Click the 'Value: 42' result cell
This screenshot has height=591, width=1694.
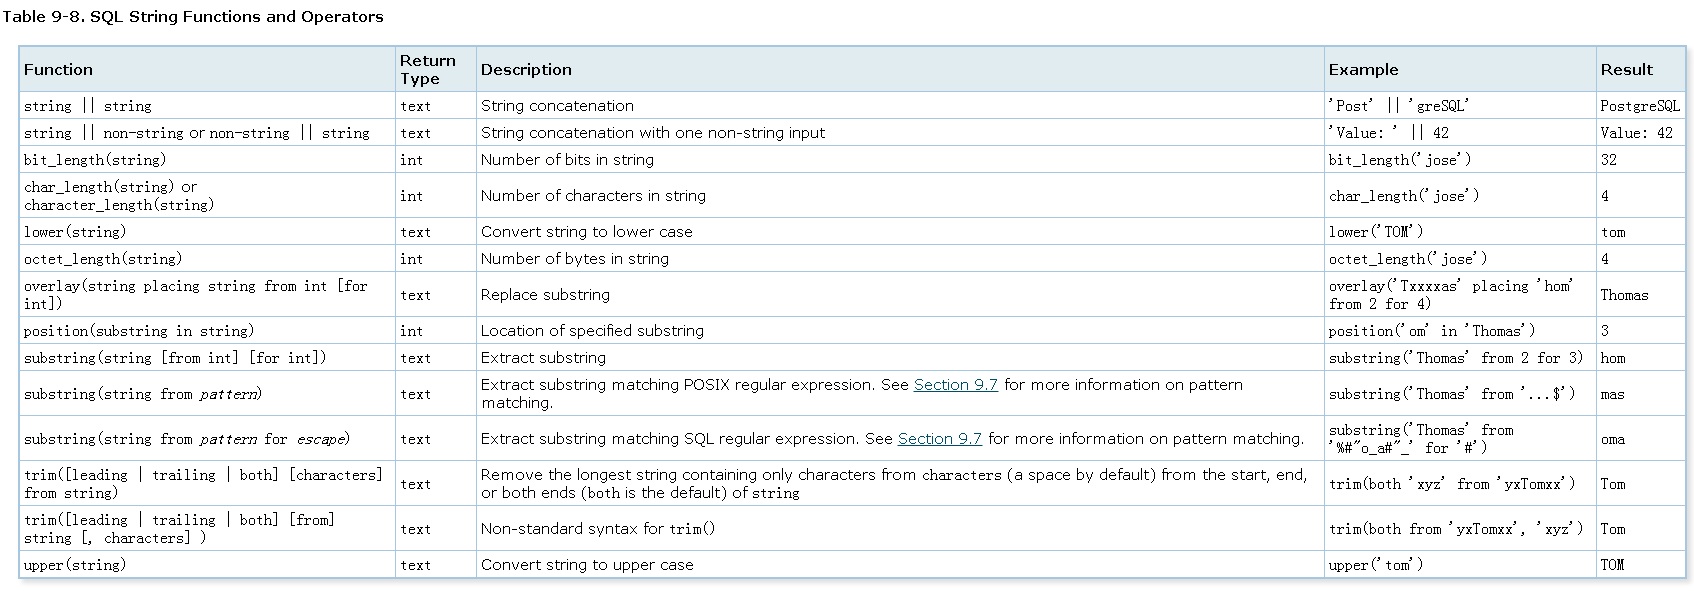[x=1636, y=133]
